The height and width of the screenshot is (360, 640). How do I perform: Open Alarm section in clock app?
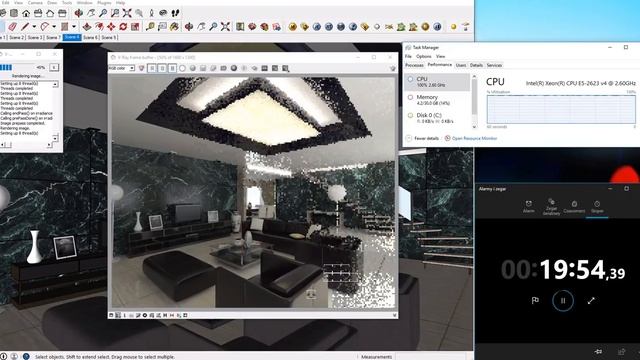[529, 207]
